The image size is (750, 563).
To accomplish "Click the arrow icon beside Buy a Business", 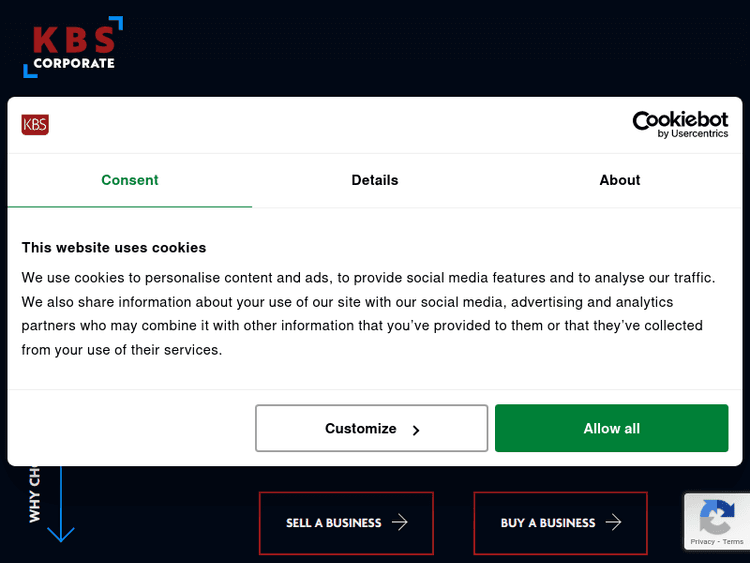I will 614,522.
